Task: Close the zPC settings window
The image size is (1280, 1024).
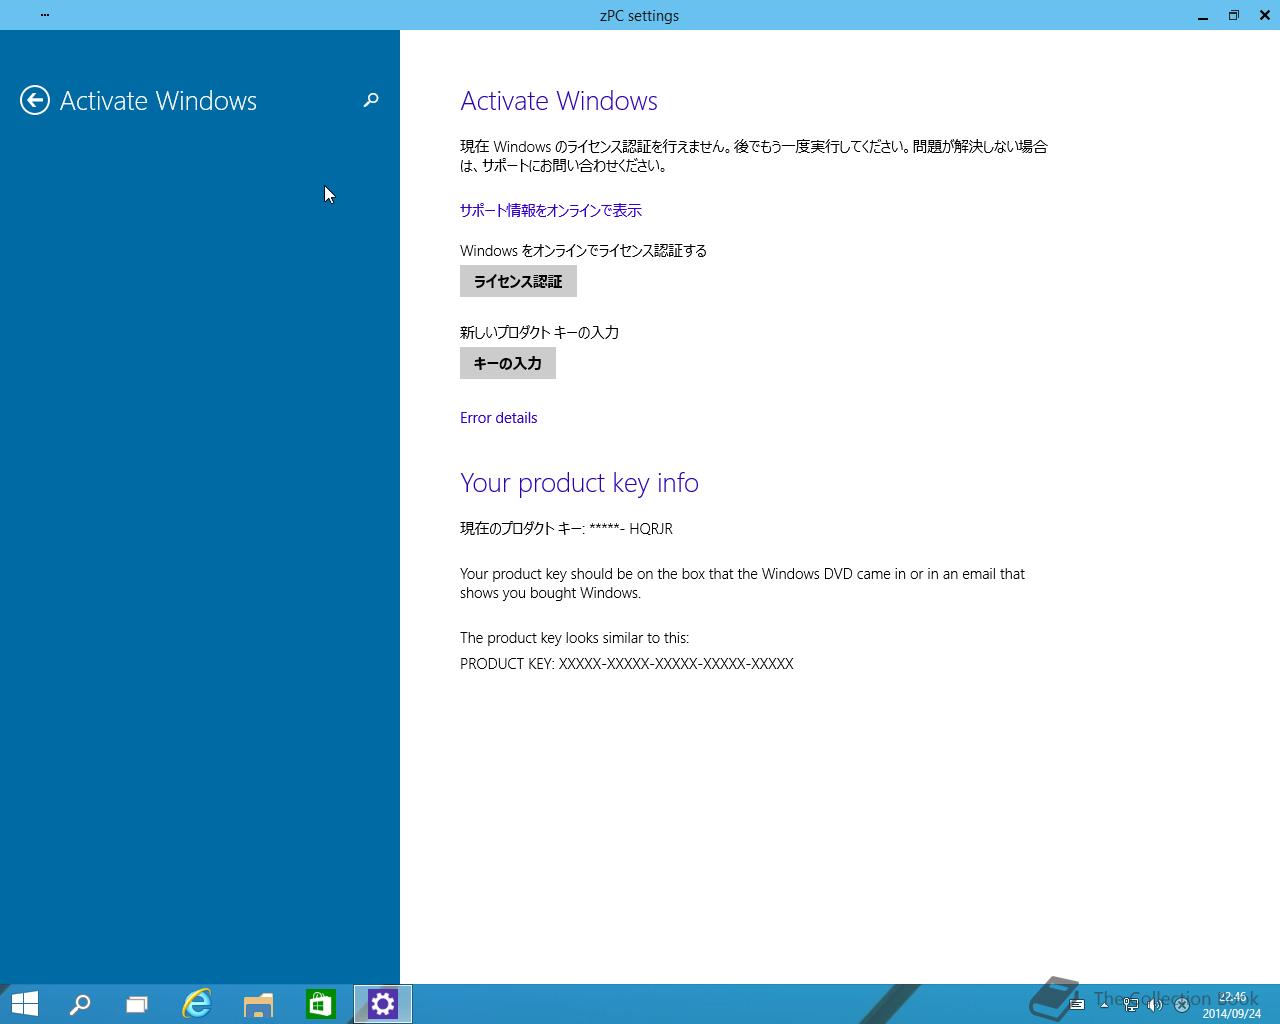Action: [1265, 15]
